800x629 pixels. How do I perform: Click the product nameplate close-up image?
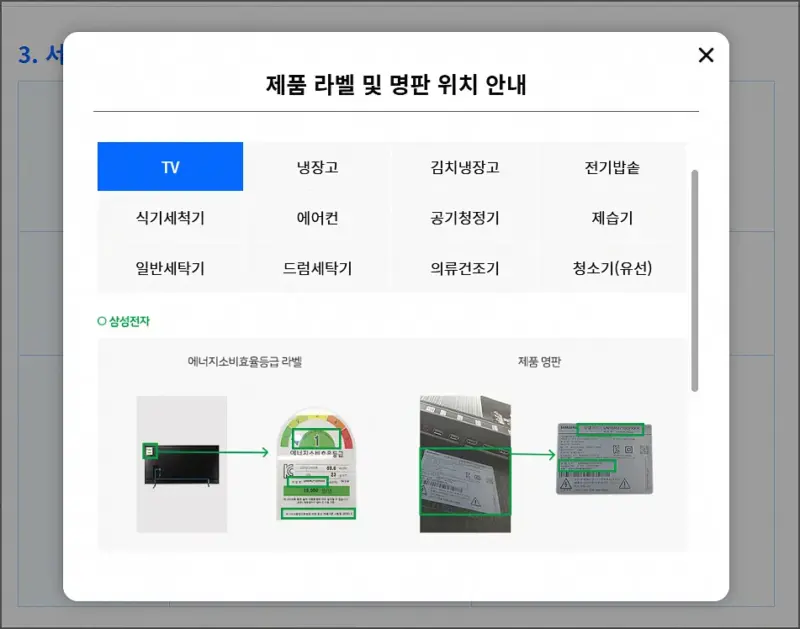pos(605,458)
